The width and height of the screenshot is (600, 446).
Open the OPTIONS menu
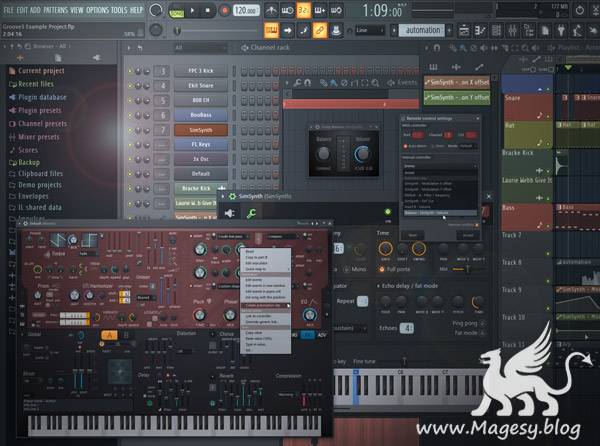point(98,10)
